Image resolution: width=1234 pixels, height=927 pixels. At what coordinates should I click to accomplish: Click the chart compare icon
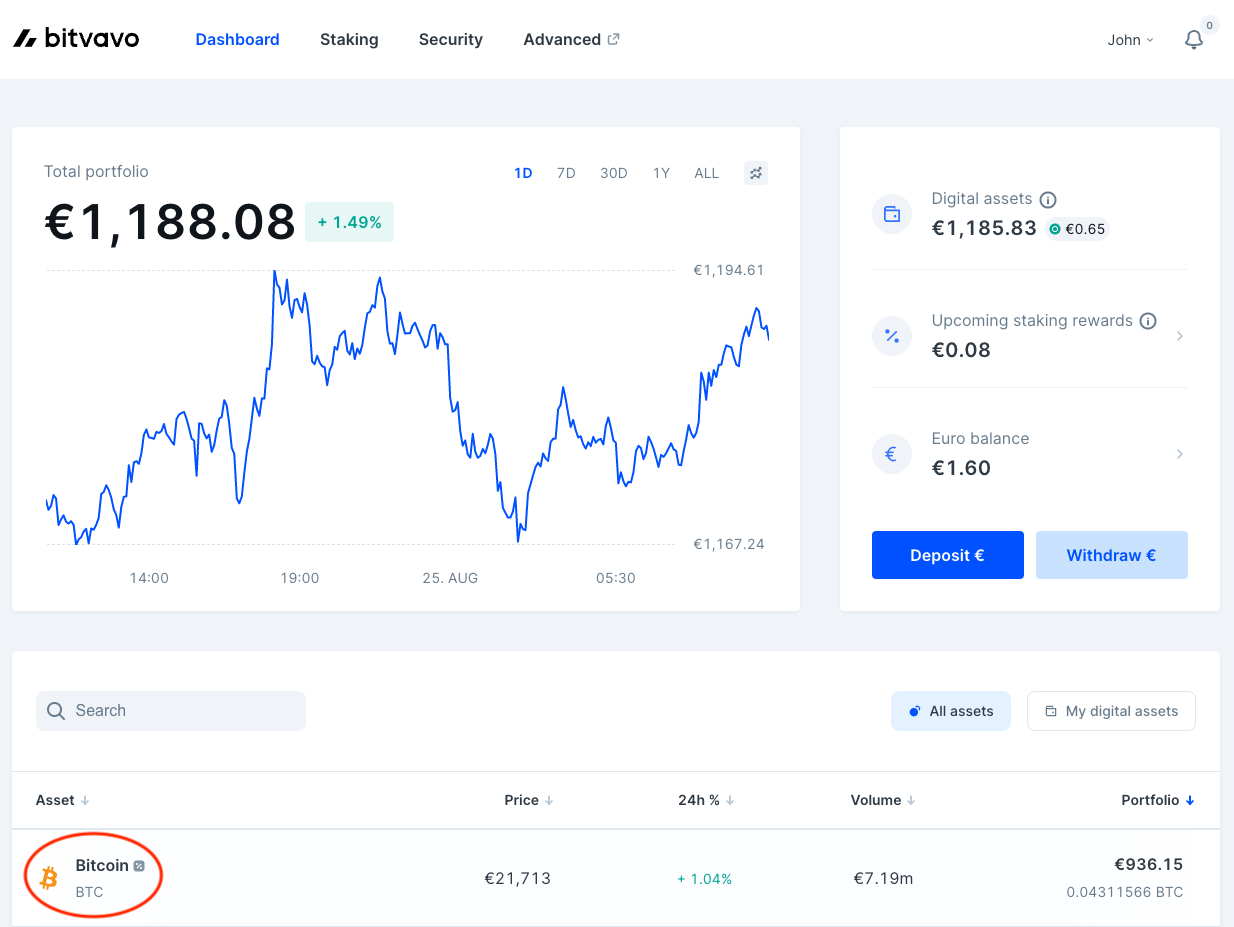[756, 173]
